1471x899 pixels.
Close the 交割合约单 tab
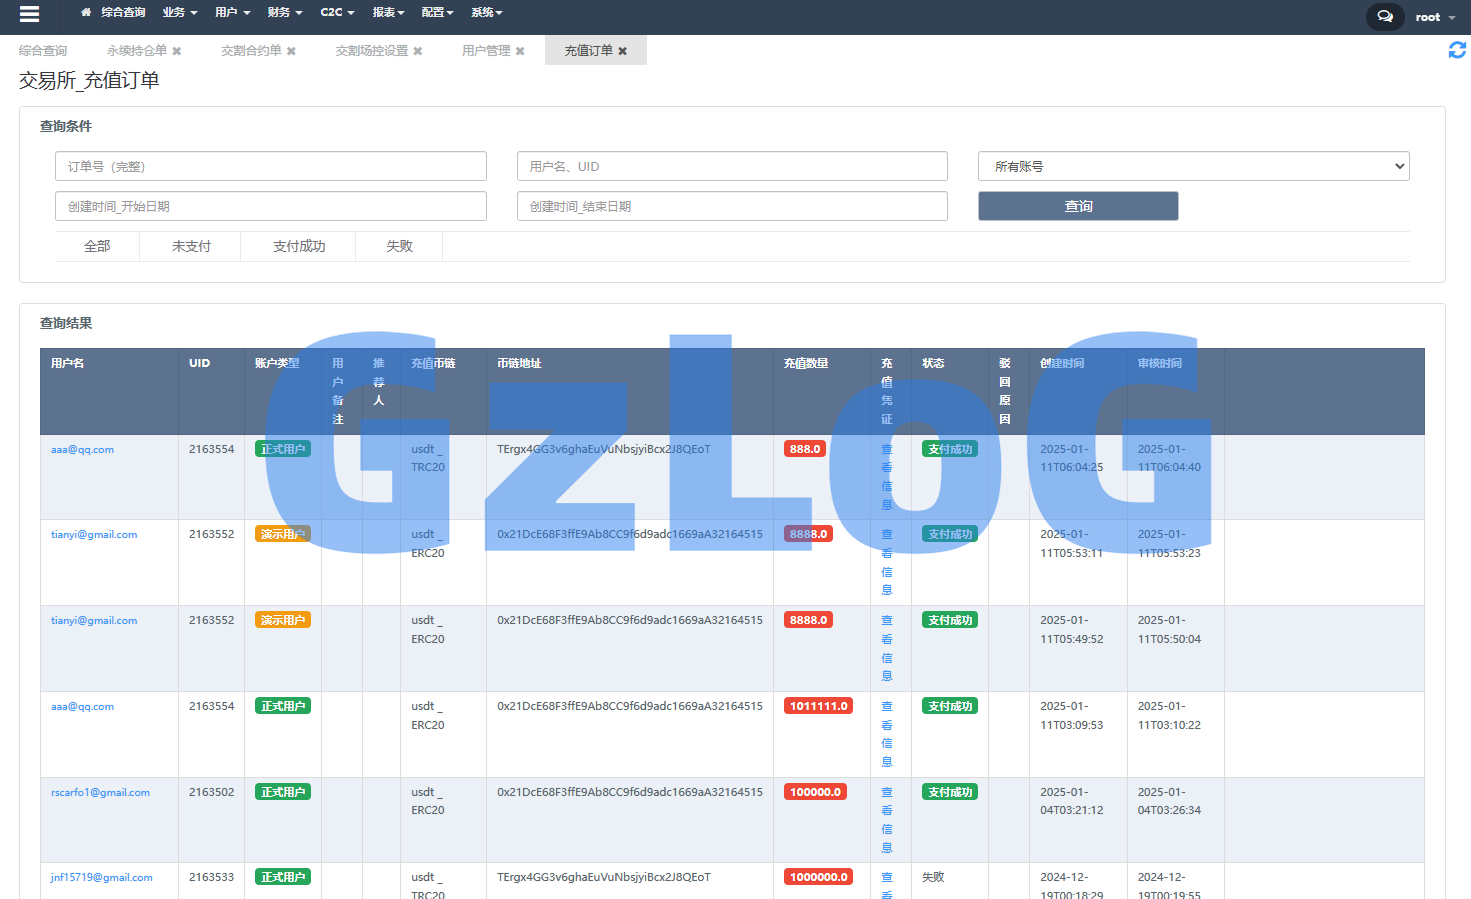coord(291,51)
